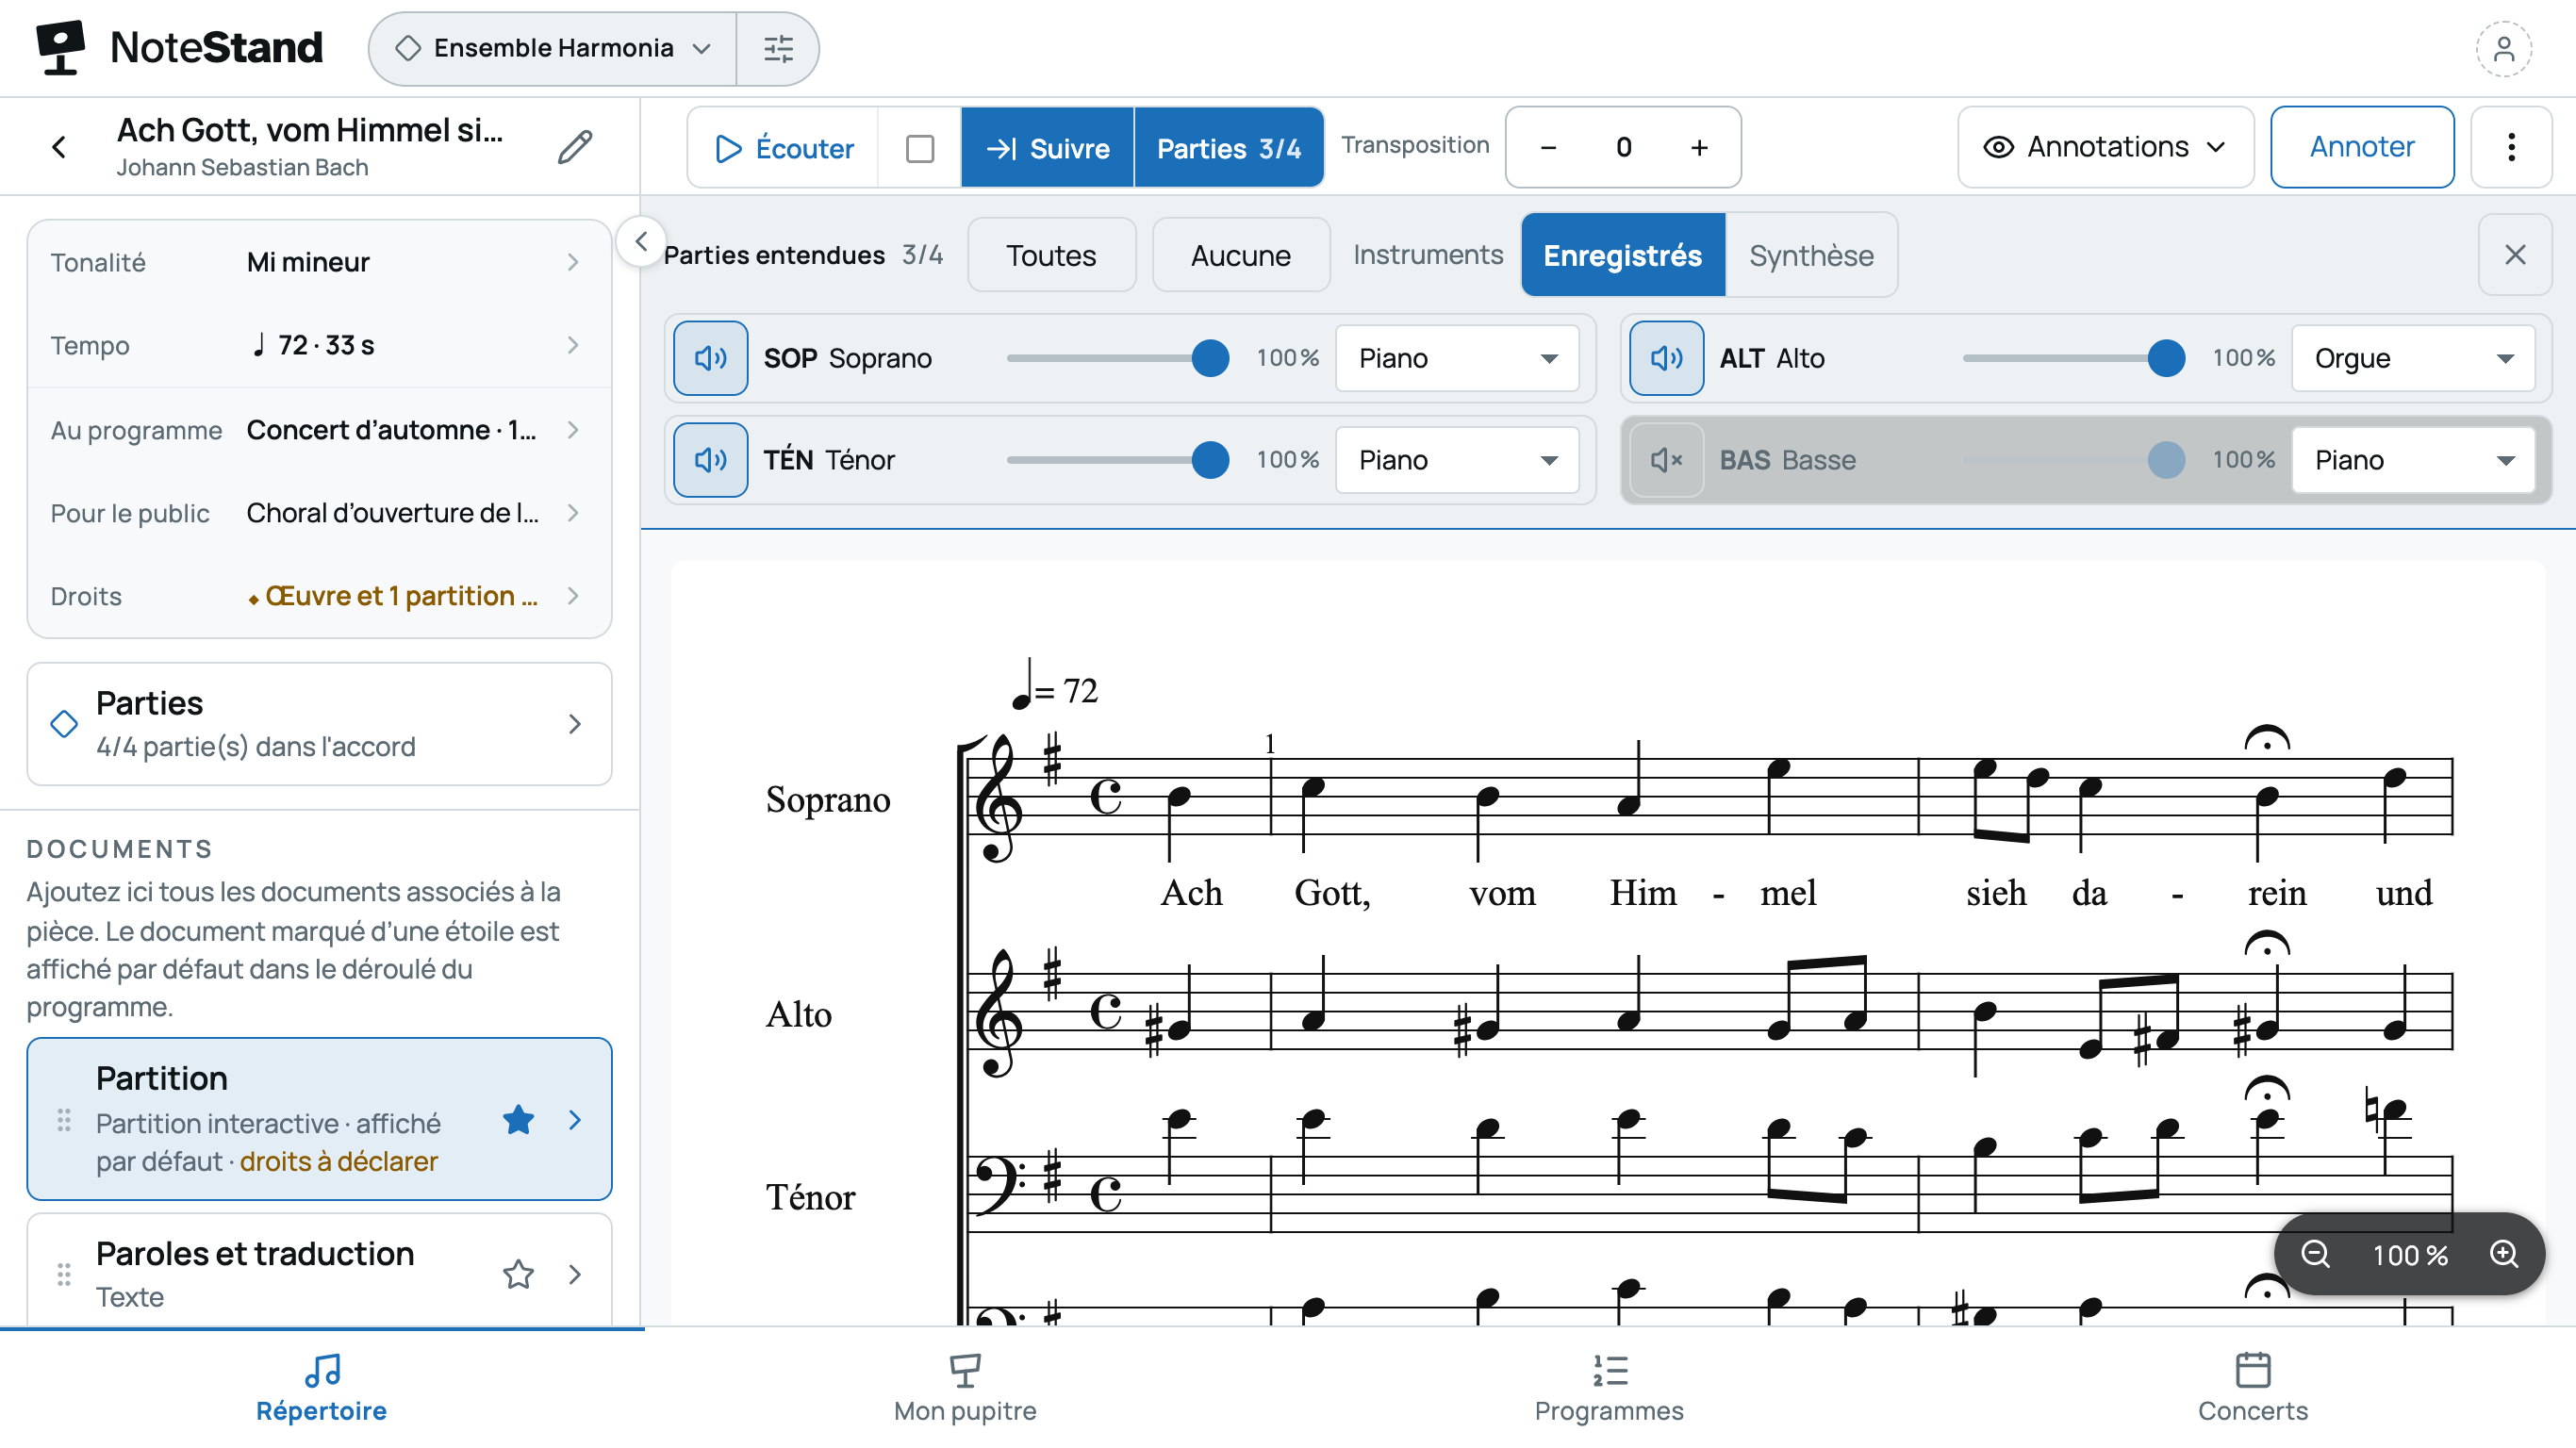Image resolution: width=2576 pixels, height=1448 pixels.
Task: Click the Annoter button
Action: (x=2362, y=147)
